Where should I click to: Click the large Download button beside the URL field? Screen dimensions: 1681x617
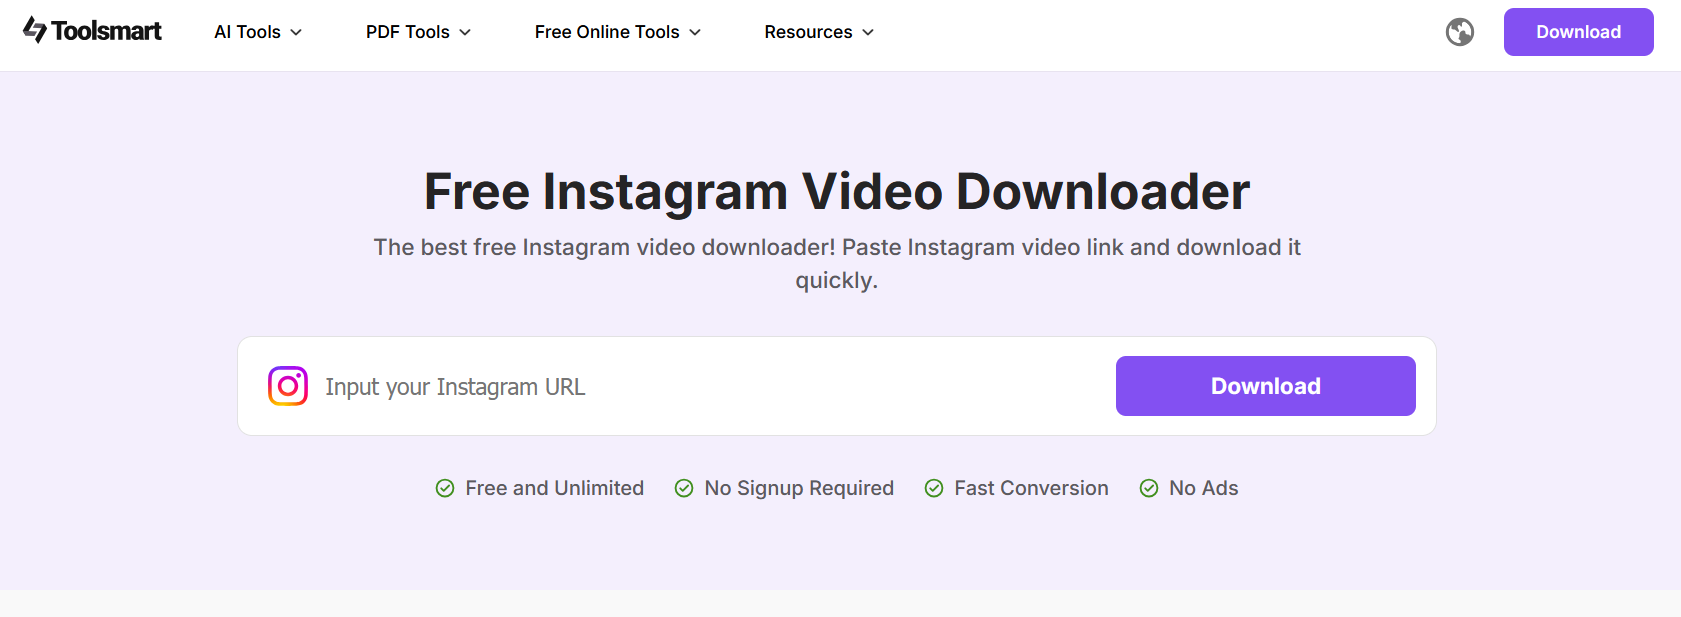[1266, 386]
